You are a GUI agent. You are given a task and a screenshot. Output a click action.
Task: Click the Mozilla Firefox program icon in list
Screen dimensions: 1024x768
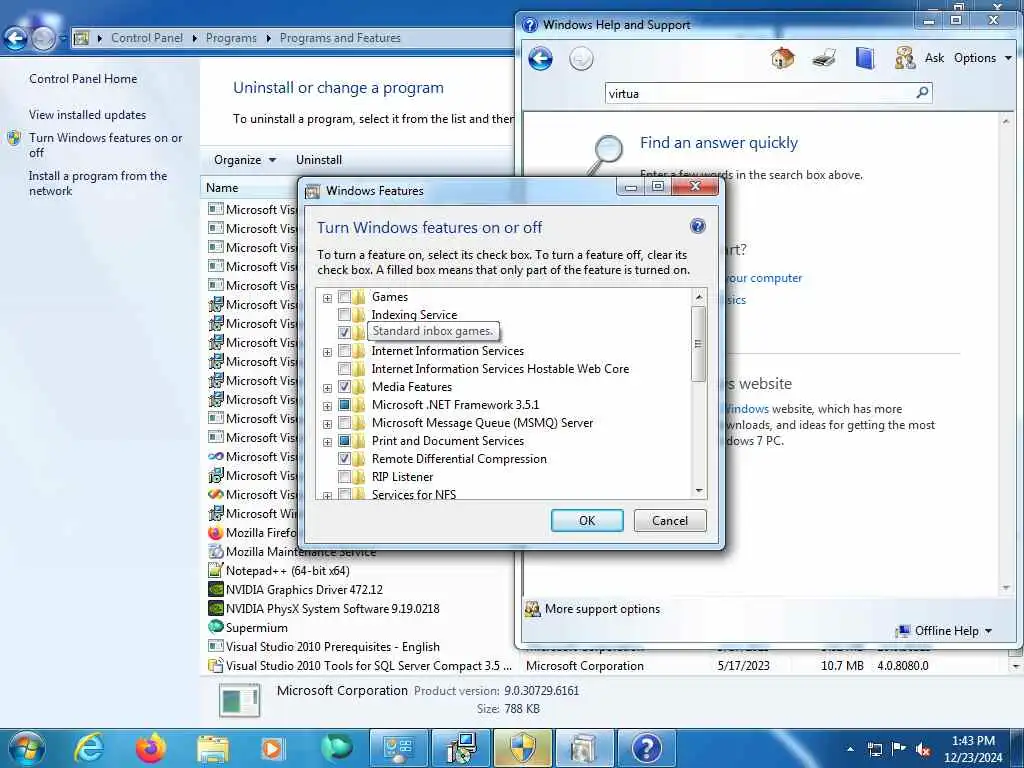point(216,533)
